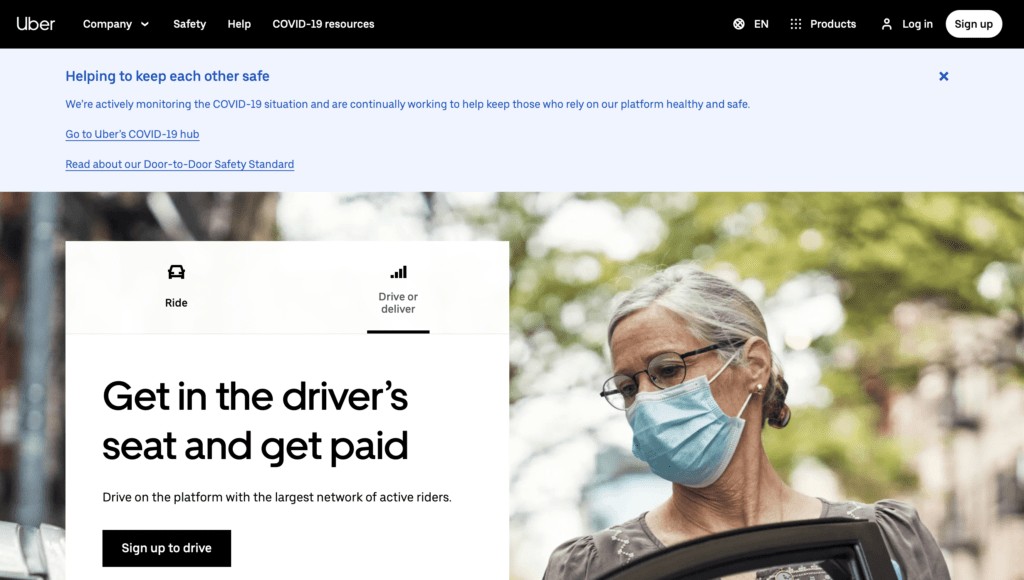Viewport: 1024px width, 580px height.
Task: Click Sign up to drive button
Action: pyautogui.click(x=167, y=548)
